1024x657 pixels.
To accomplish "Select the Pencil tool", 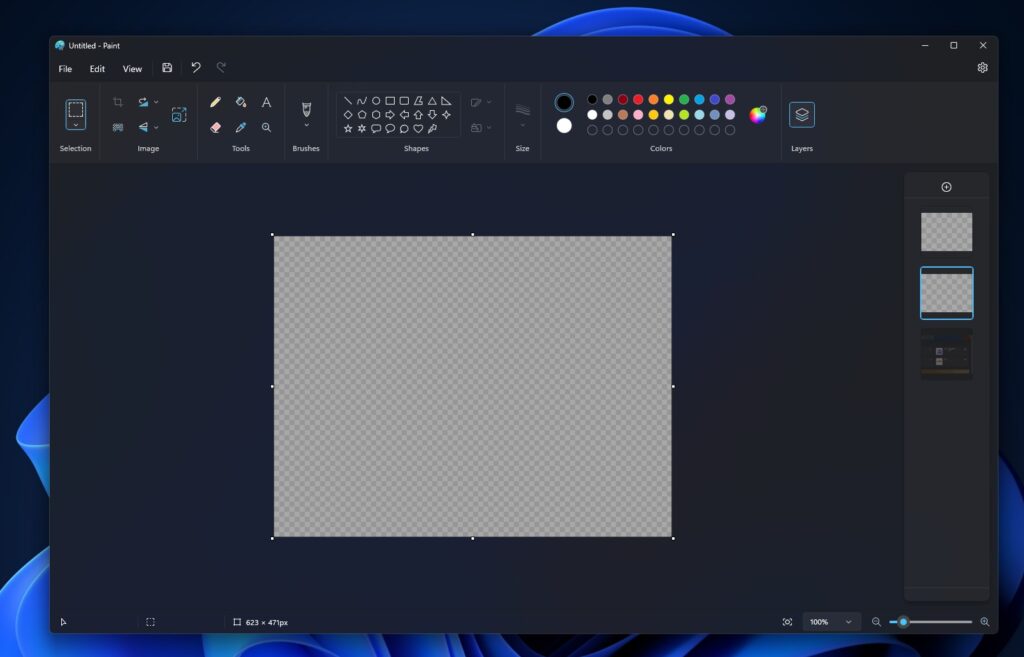I will coord(215,102).
